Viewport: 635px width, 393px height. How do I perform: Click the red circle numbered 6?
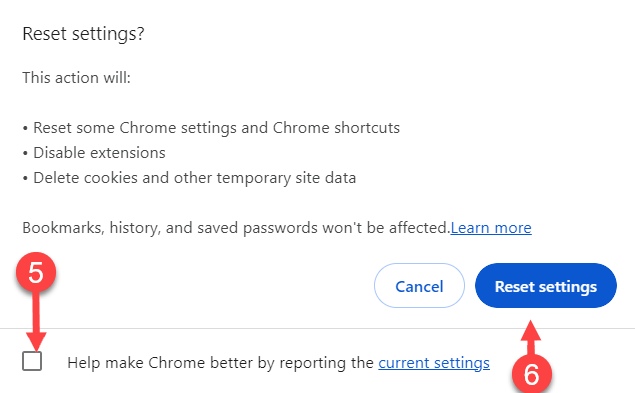click(x=532, y=374)
